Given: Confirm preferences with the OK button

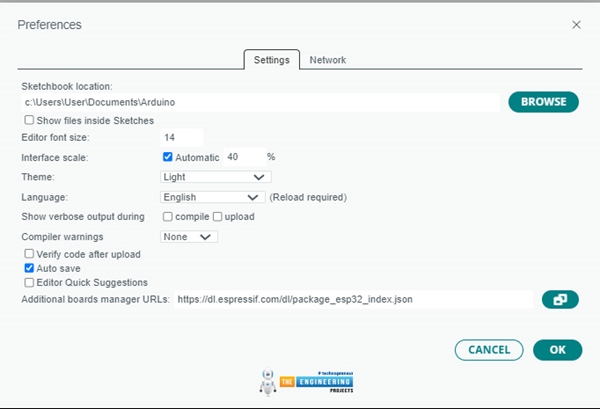Looking at the screenshot, I should (557, 350).
